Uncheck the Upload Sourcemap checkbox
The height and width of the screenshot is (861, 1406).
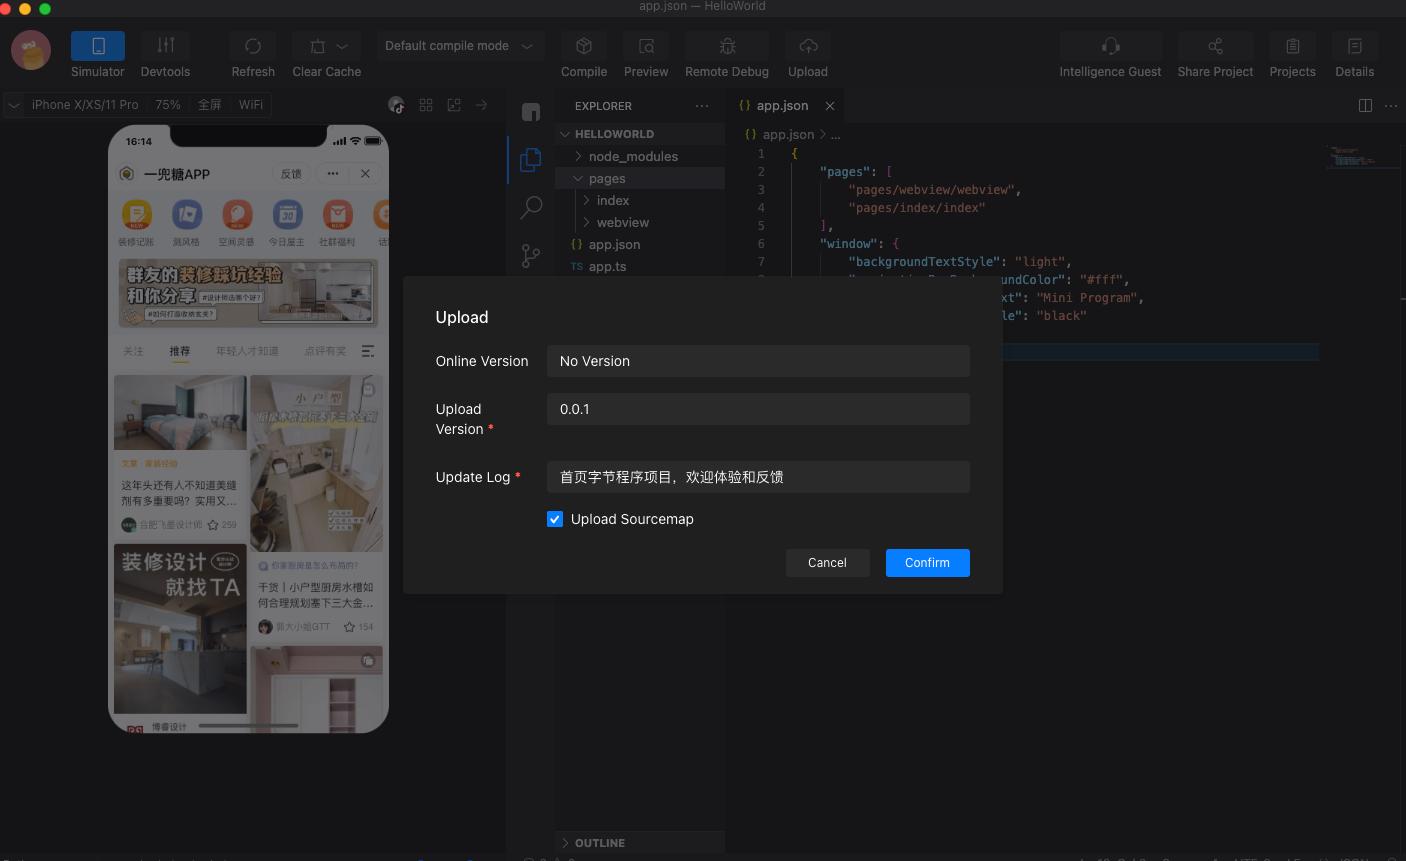(555, 519)
